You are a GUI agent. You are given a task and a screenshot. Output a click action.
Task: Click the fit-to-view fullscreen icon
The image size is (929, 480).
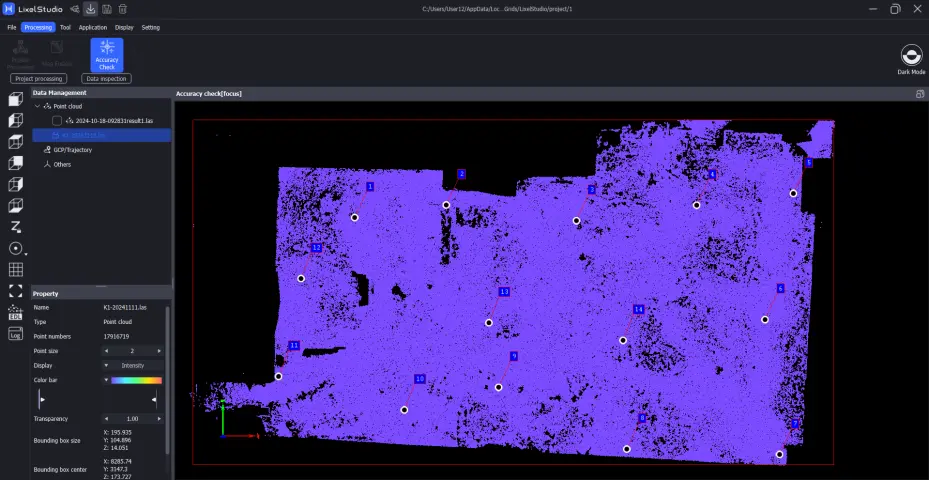pyautogui.click(x=15, y=291)
